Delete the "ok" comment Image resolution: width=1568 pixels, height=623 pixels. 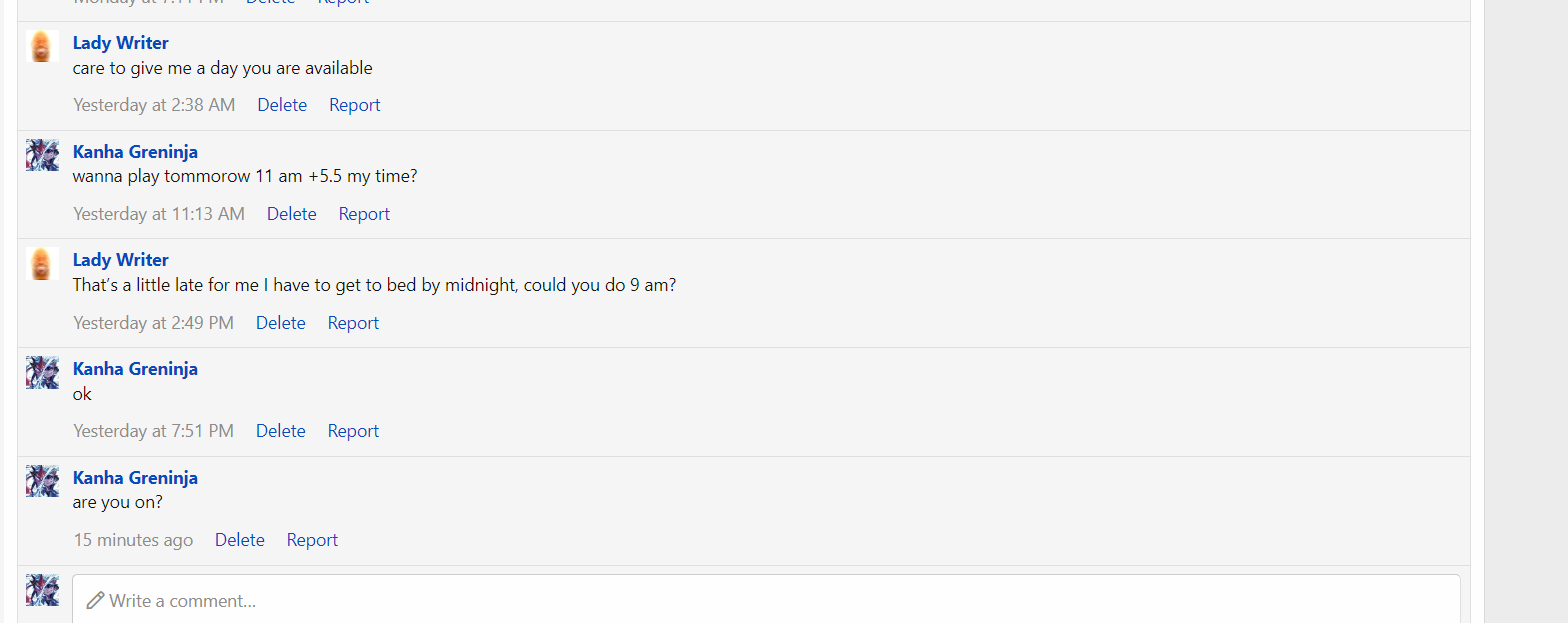point(280,431)
